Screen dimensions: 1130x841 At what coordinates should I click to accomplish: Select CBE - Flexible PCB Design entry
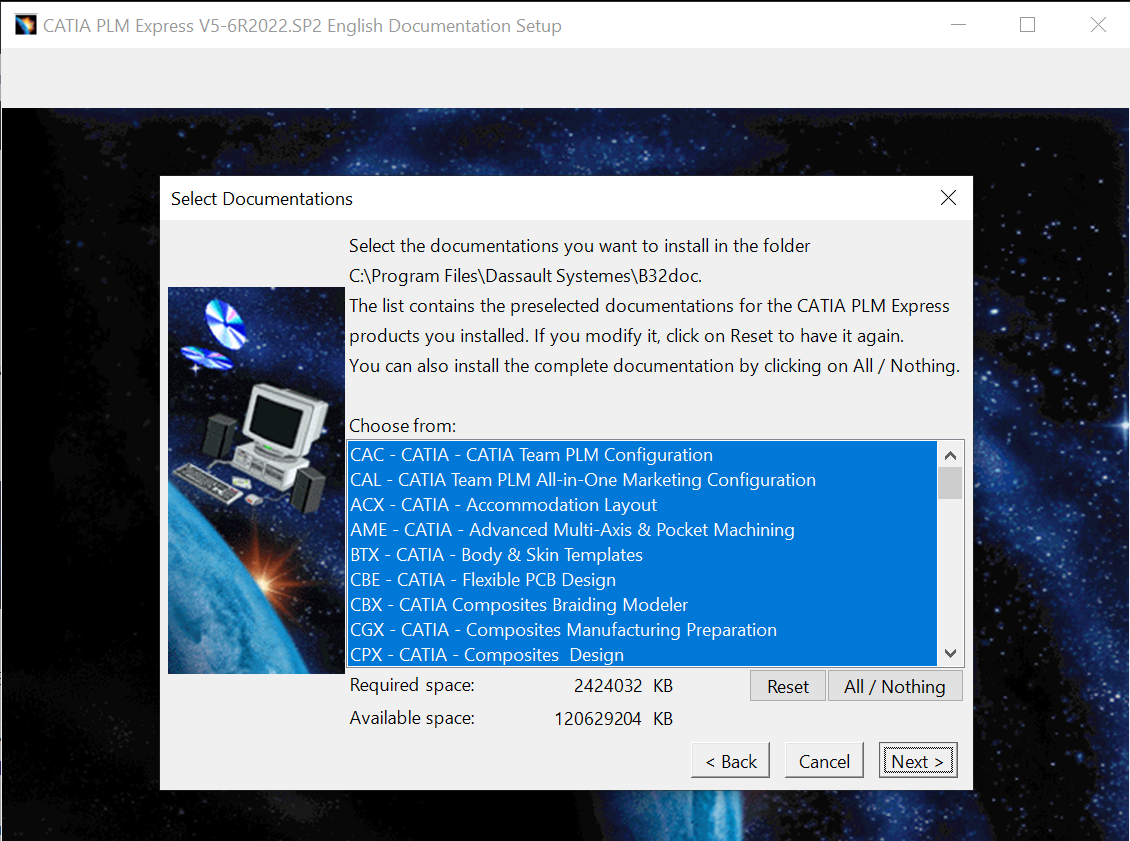tap(642, 579)
